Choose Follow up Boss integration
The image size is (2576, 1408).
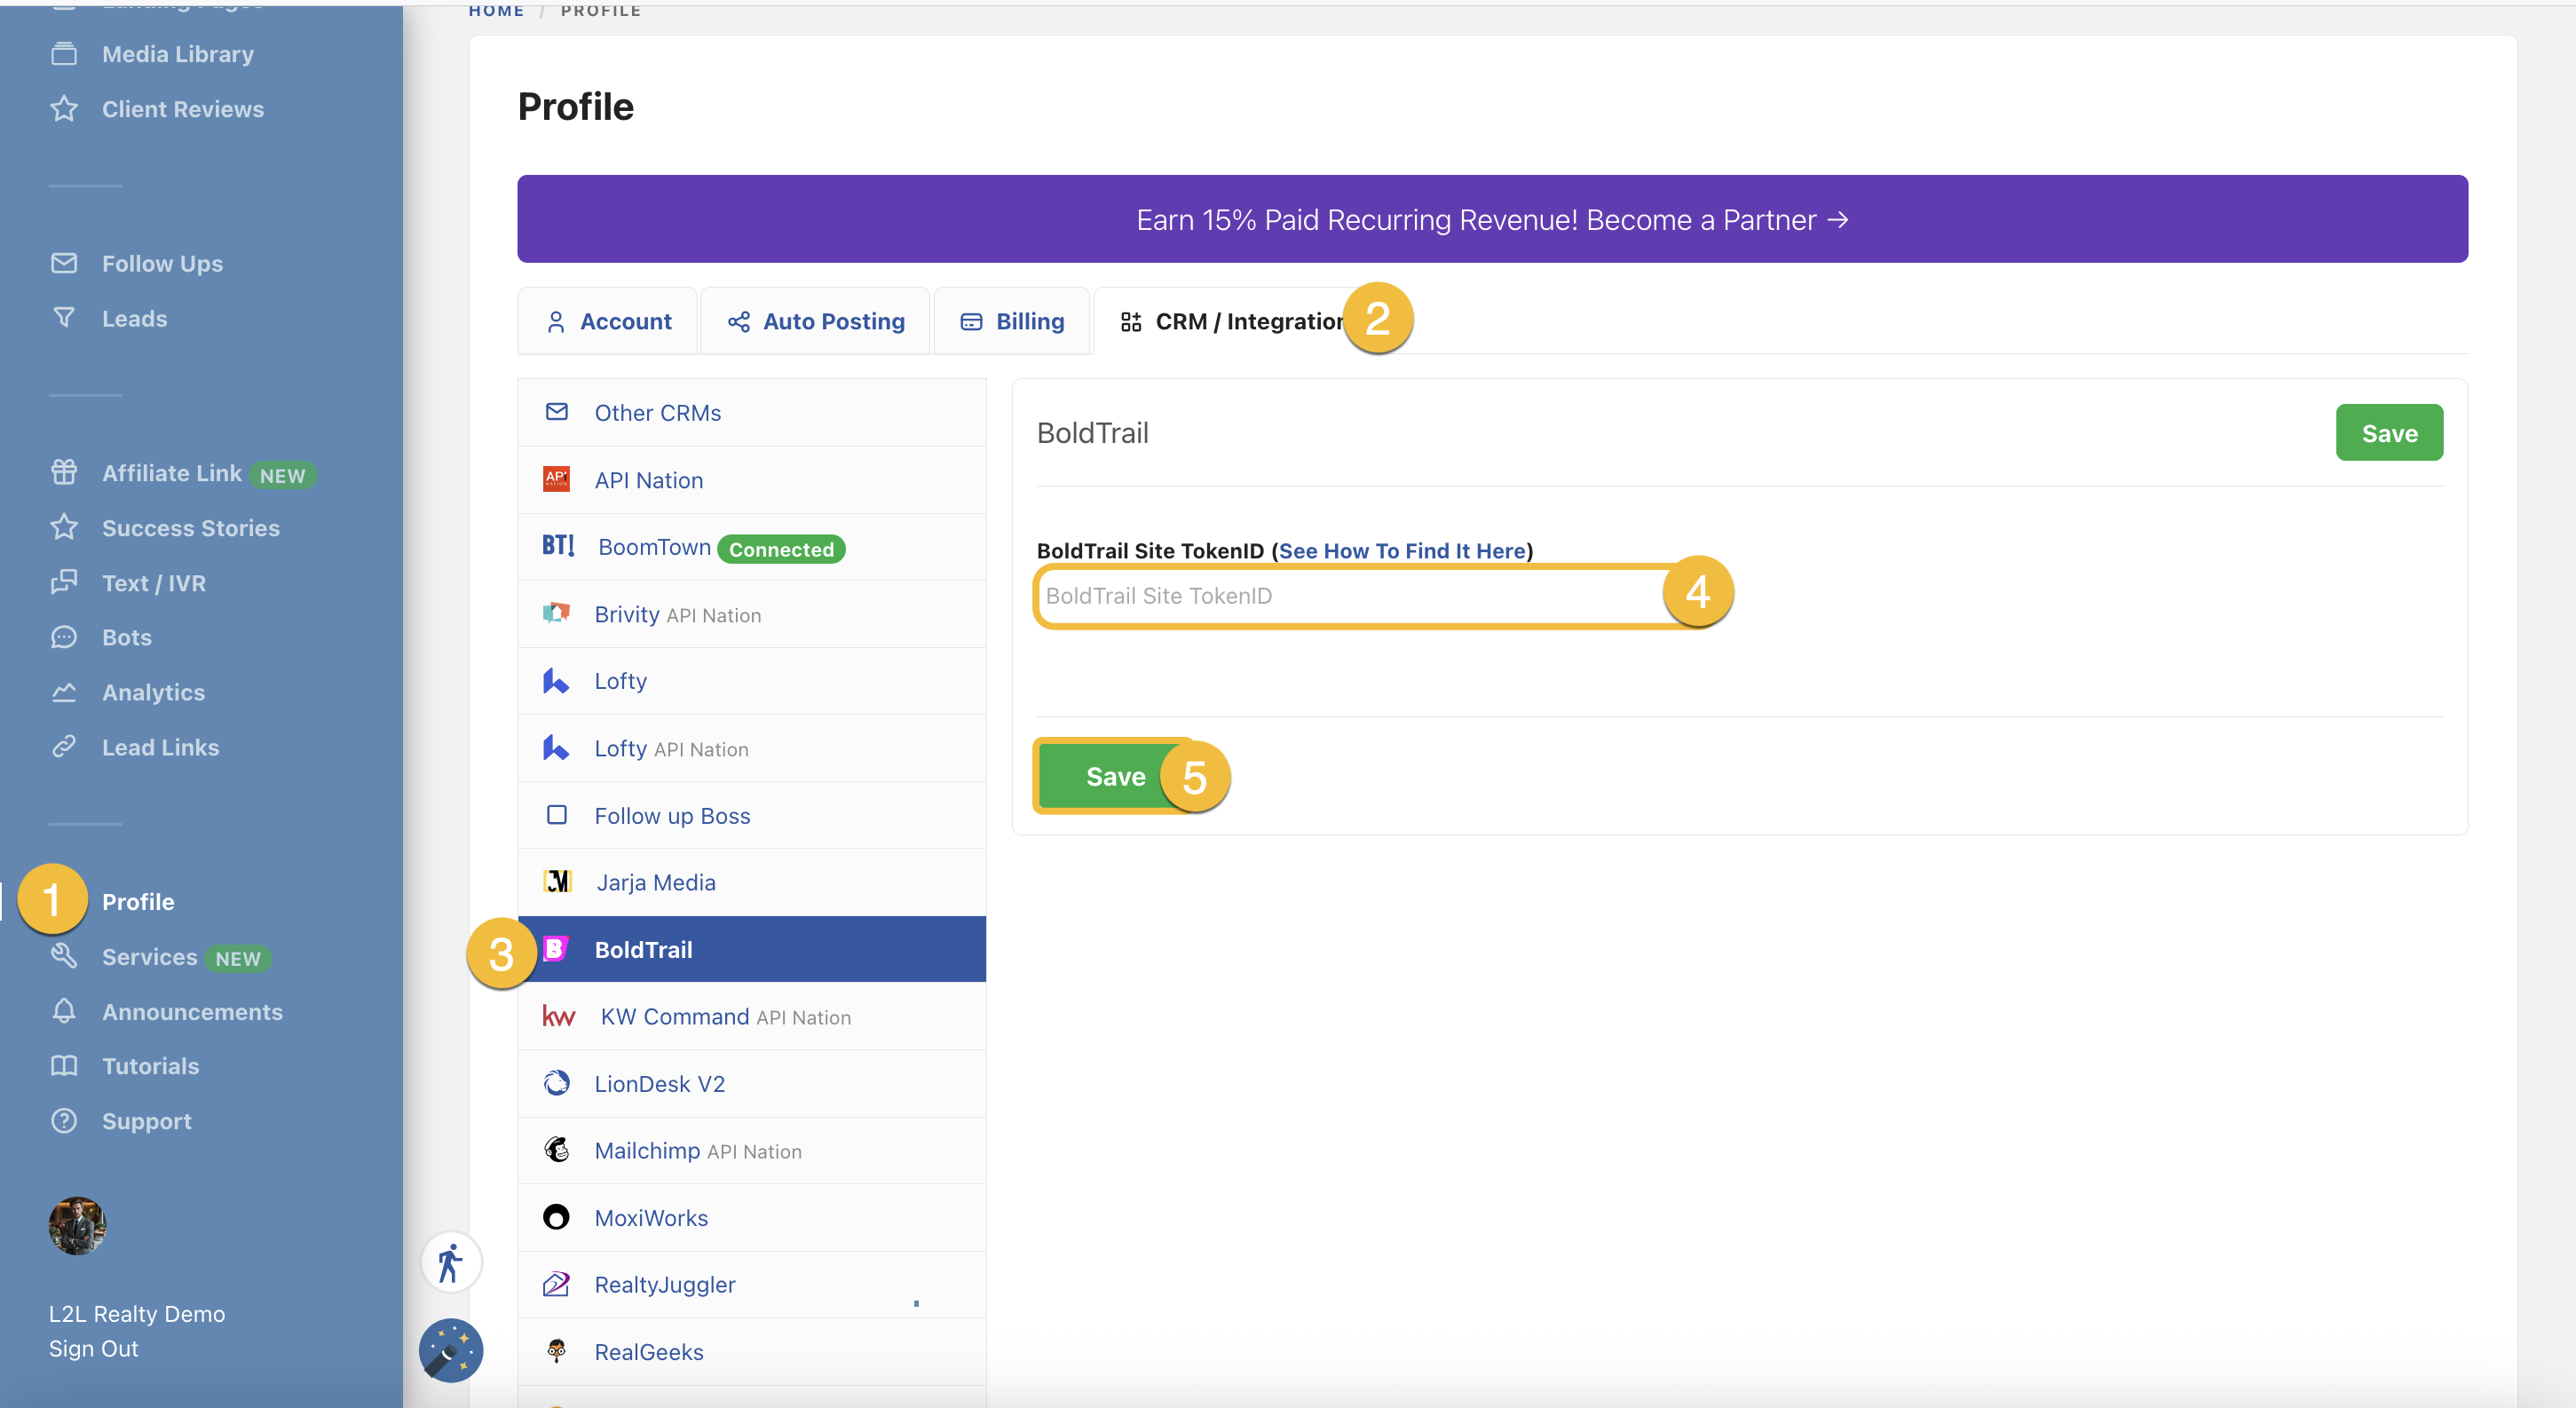672,816
